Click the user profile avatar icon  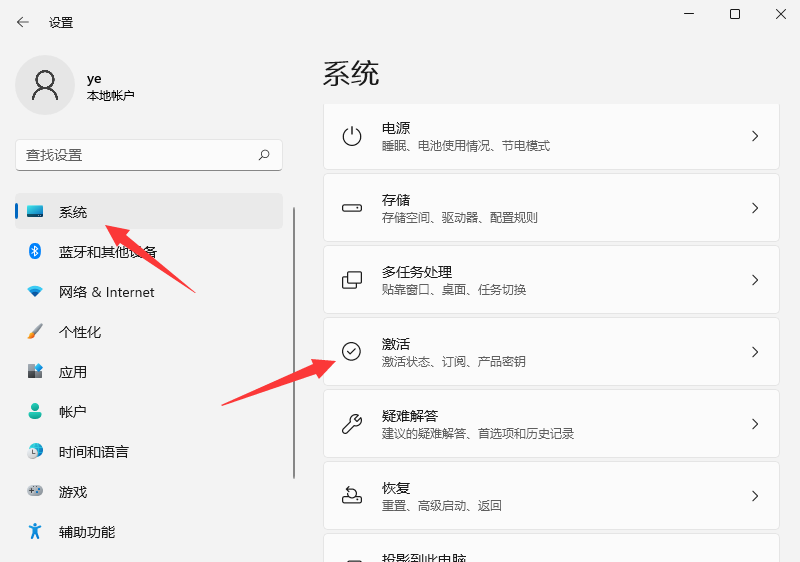[x=45, y=85]
